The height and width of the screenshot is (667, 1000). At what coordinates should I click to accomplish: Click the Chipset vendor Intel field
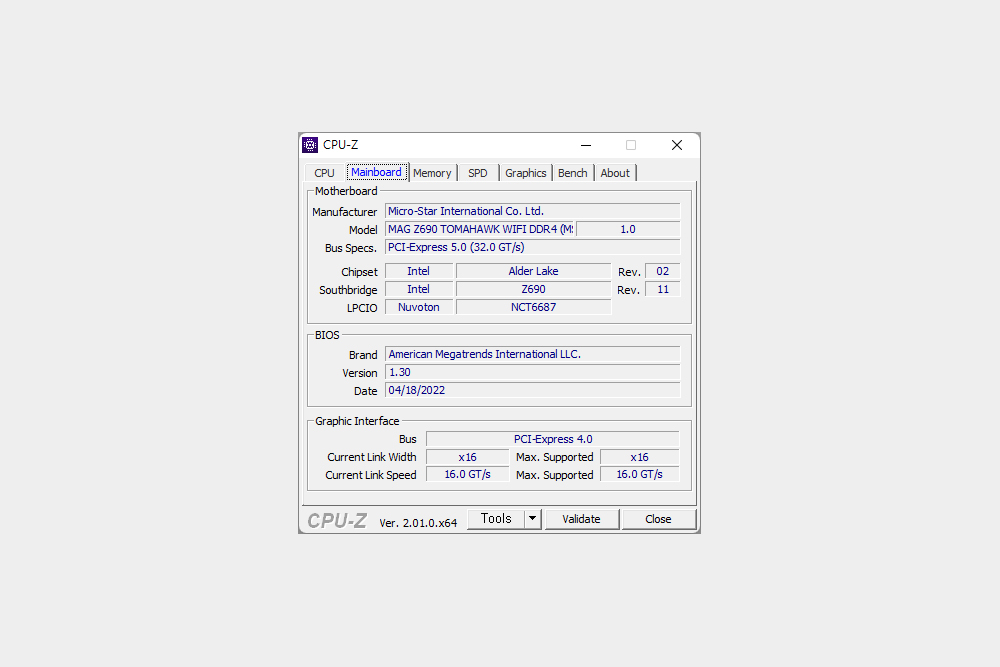tap(419, 271)
